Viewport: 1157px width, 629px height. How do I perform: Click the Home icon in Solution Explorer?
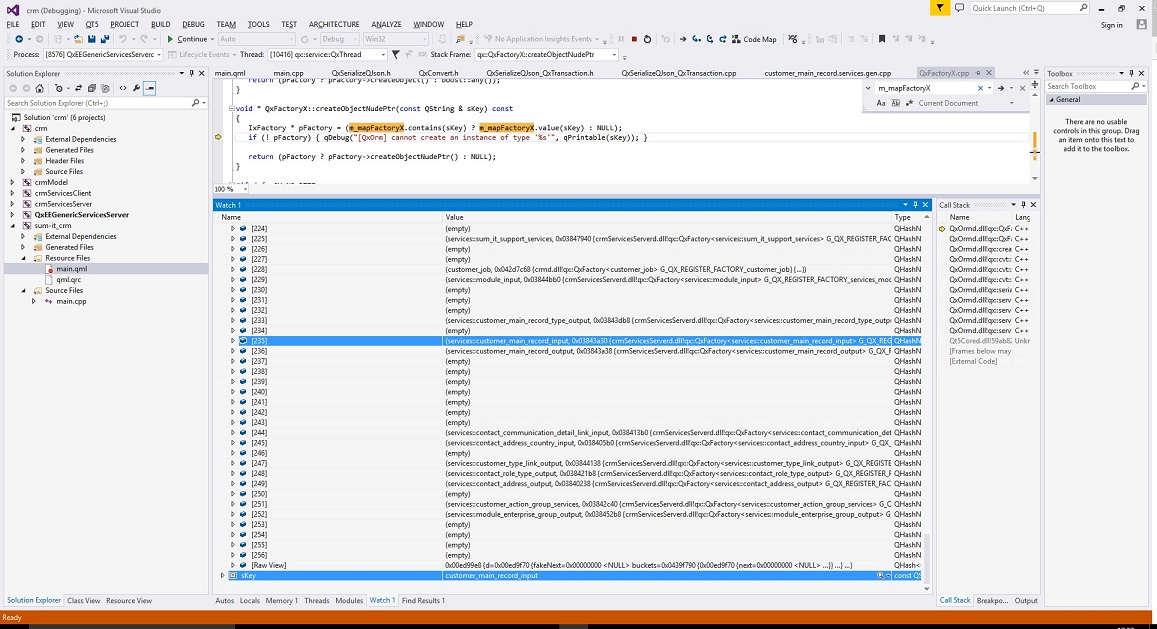tap(42, 88)
